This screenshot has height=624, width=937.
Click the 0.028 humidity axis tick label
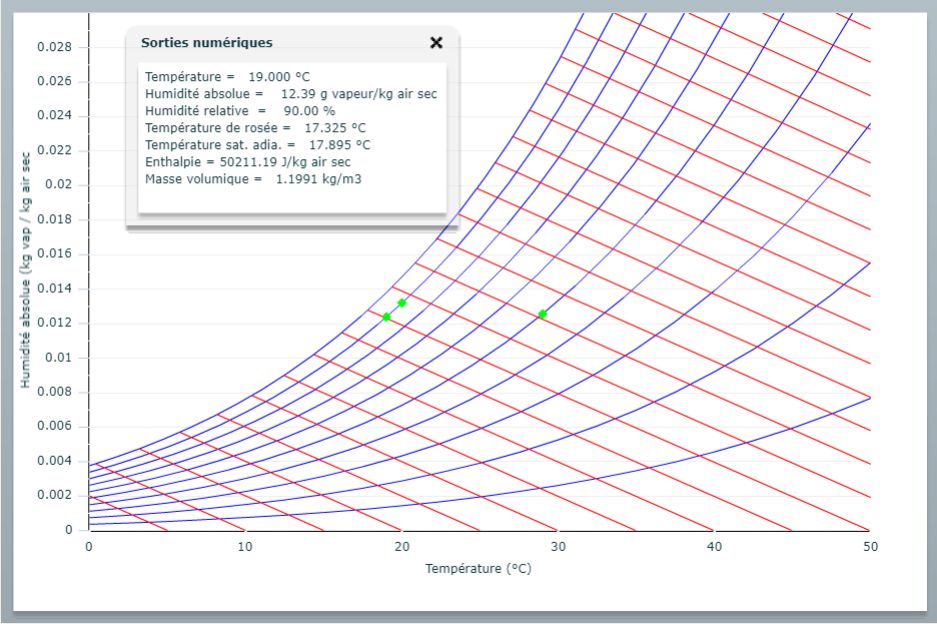55,47
